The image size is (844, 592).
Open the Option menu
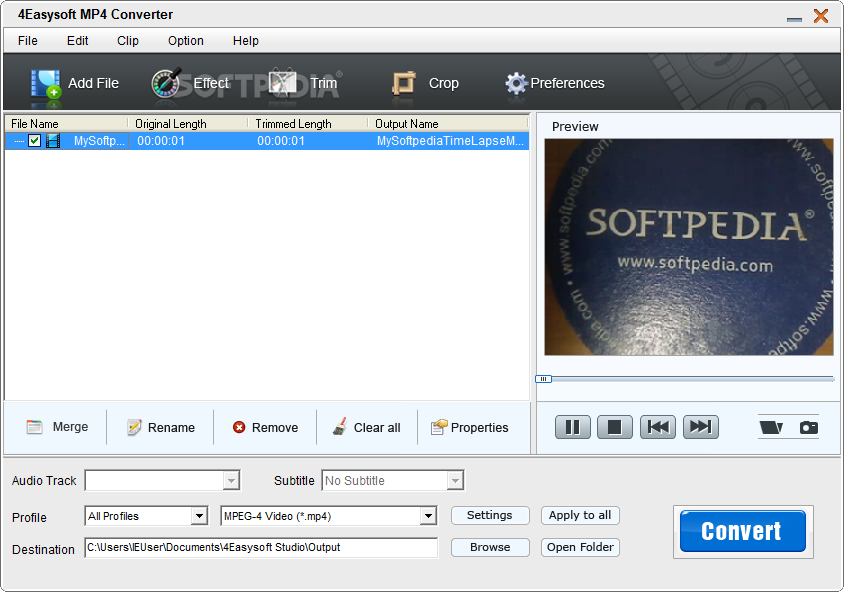186,41
